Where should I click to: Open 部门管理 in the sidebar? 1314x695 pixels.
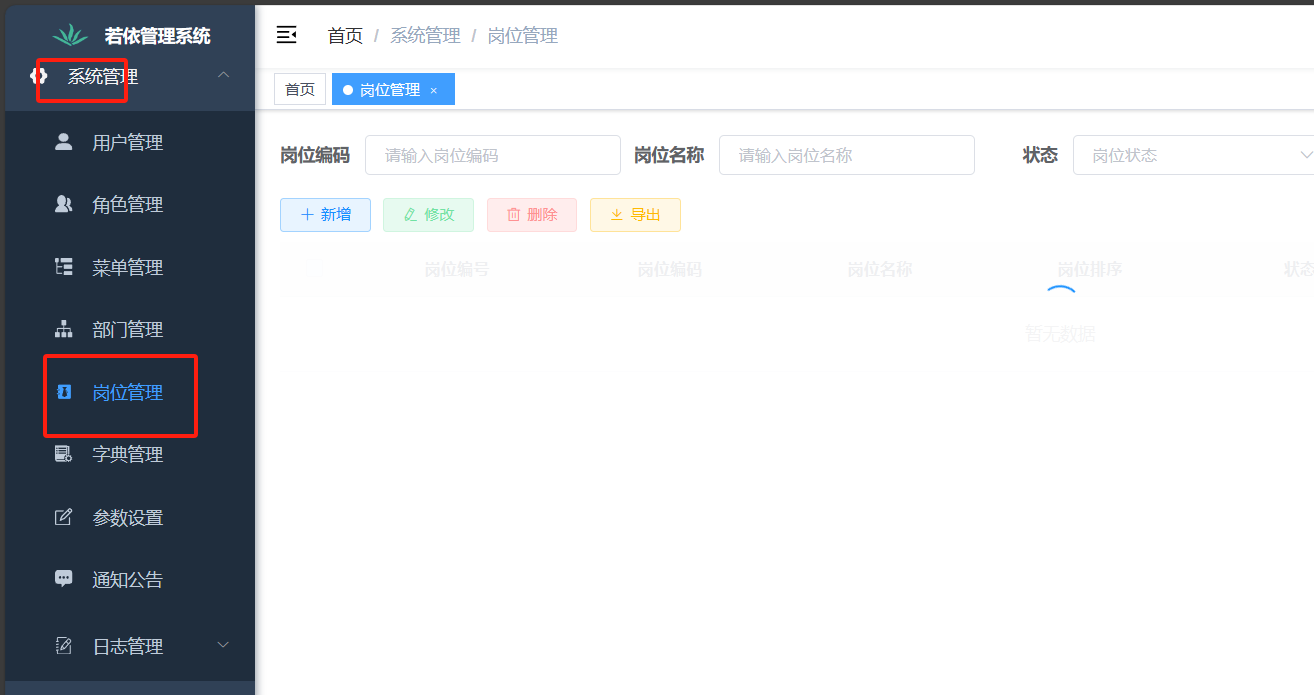[x=128, y=329]
